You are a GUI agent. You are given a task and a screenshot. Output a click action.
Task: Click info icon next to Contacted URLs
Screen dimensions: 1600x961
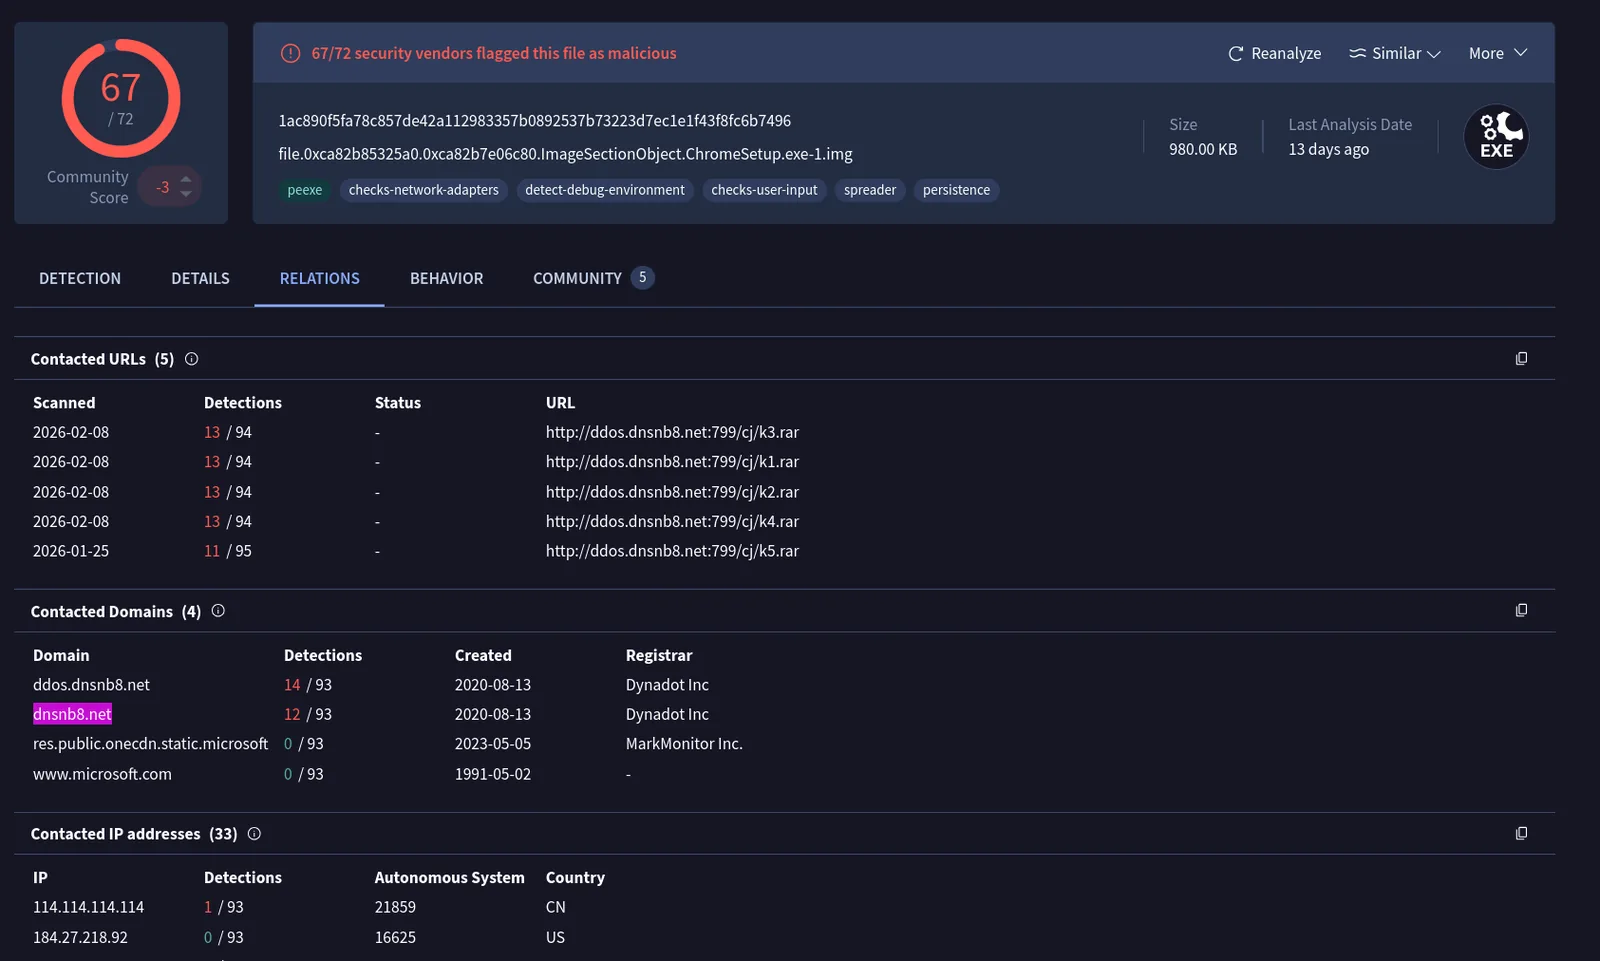click(191, 358)
